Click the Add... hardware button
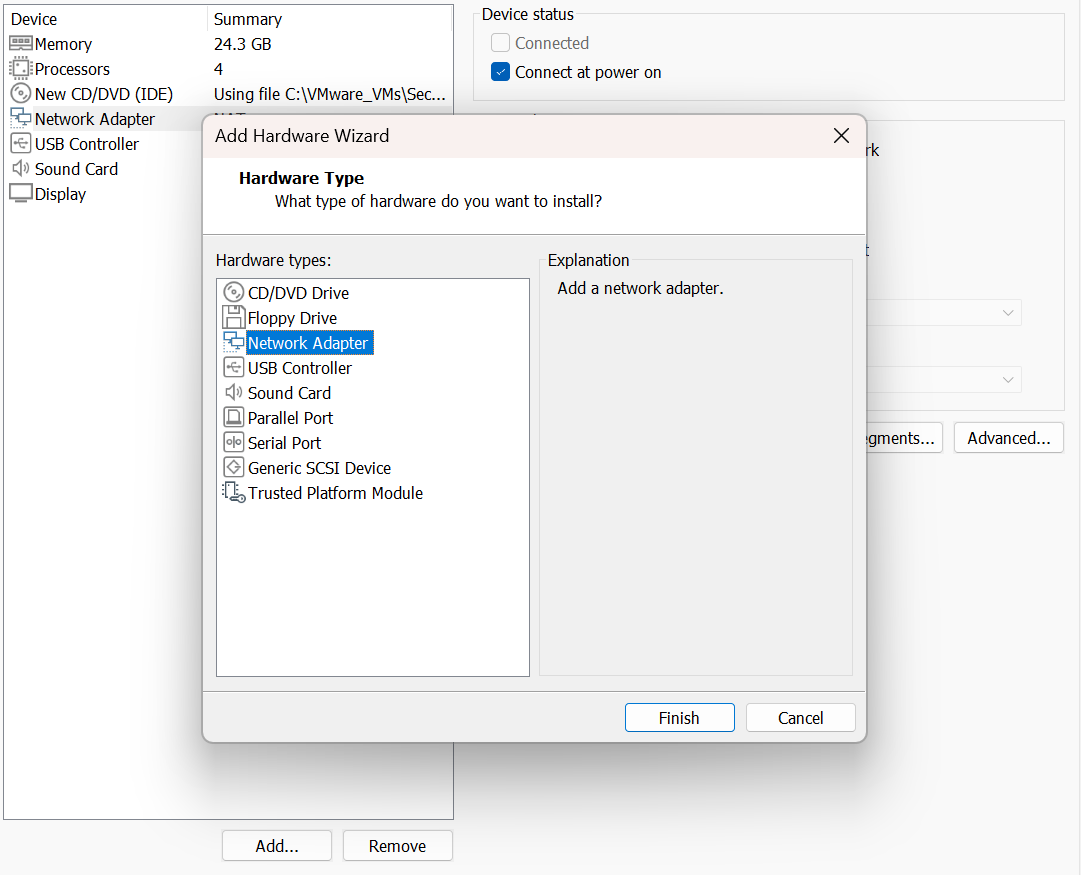The height and width of the screenshot is (875, 1081). [277, 846]
